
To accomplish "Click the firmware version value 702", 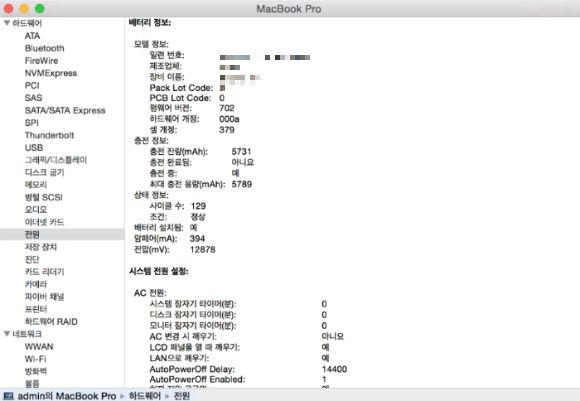I will click(x=227, y=108).
